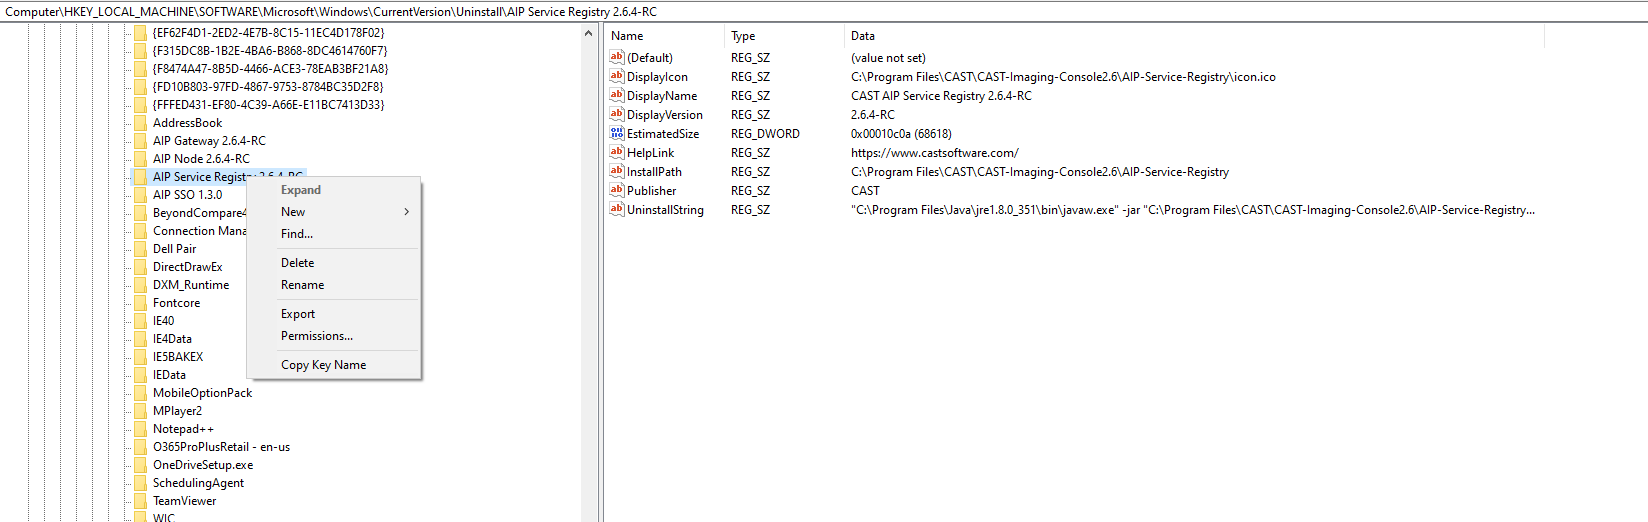Click the Name column header
This screenshot has height=522, width=1648.
click(x=664, y=36)
